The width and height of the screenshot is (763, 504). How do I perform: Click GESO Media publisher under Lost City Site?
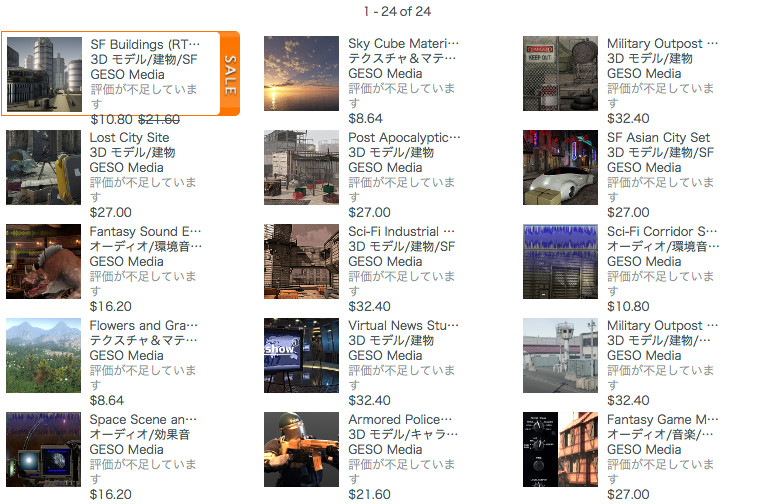[127, 167]
